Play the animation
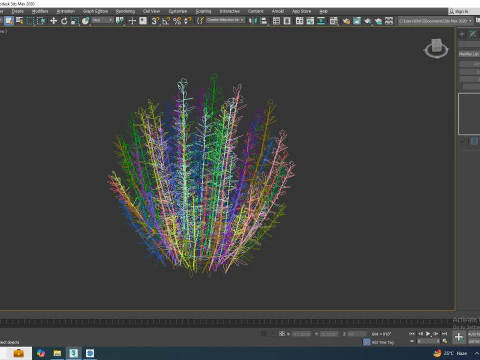 pos(428,334)
